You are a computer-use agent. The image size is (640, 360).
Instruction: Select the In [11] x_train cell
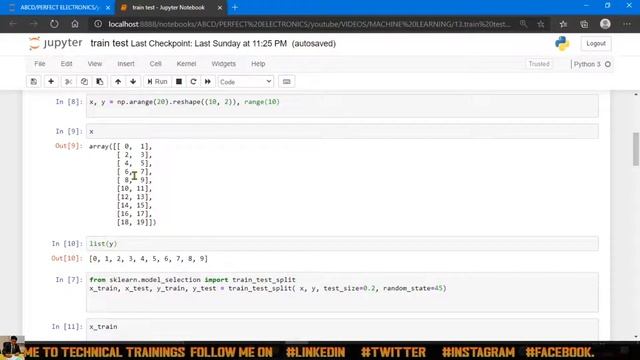point(342,330)
